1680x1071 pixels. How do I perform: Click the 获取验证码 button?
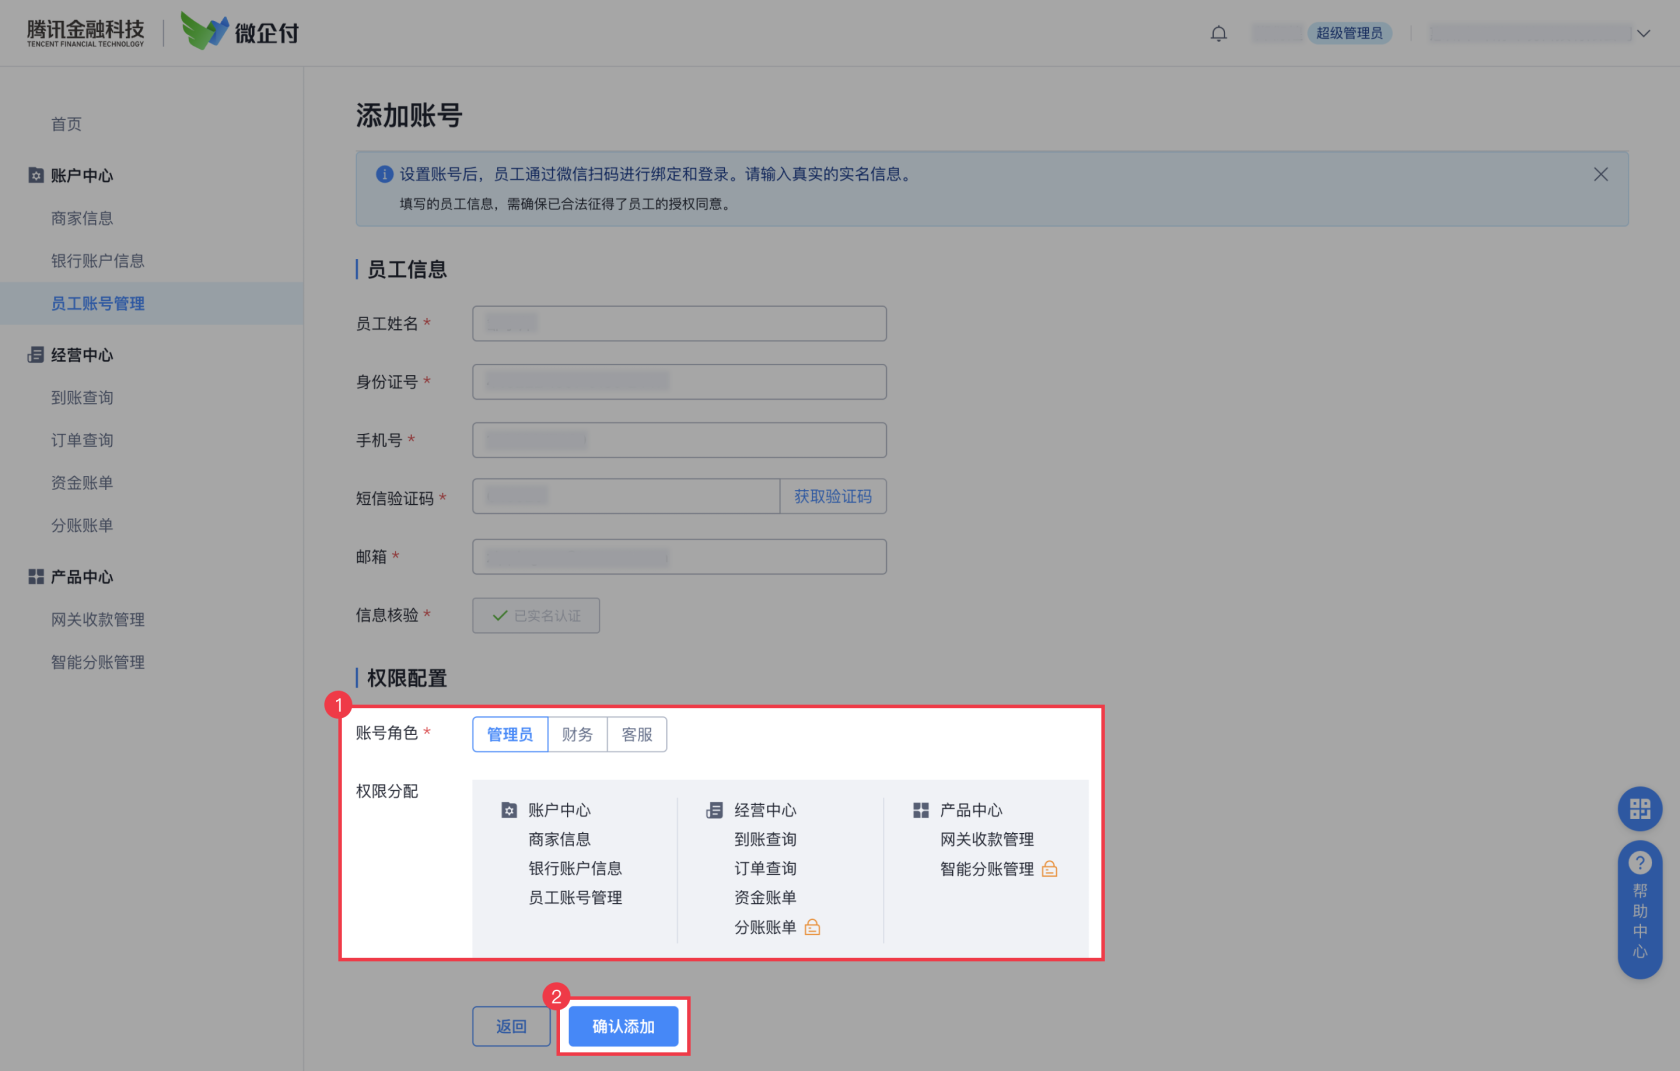click(833, 496)
